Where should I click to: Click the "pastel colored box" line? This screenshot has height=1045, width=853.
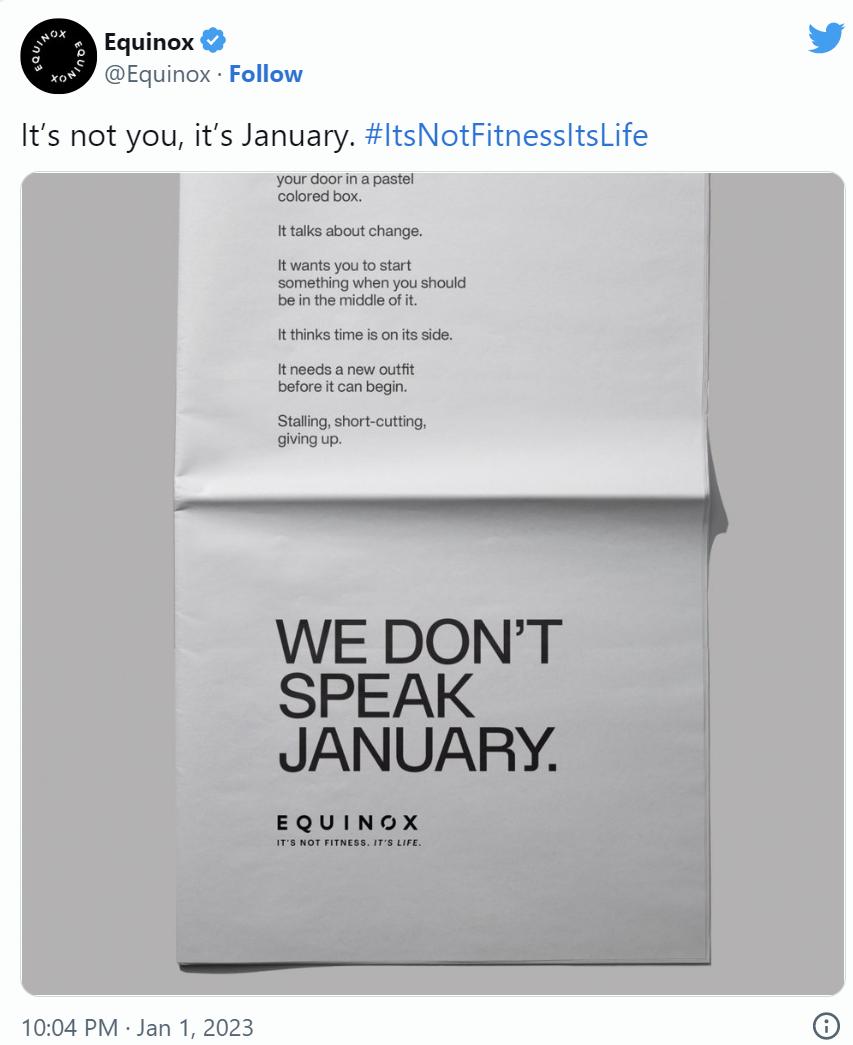click(x=345, y=188)
